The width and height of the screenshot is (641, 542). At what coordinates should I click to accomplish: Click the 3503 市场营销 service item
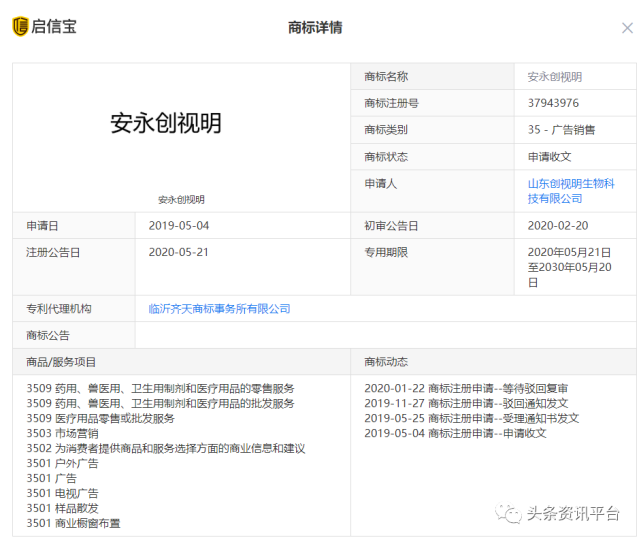point(62,433)
